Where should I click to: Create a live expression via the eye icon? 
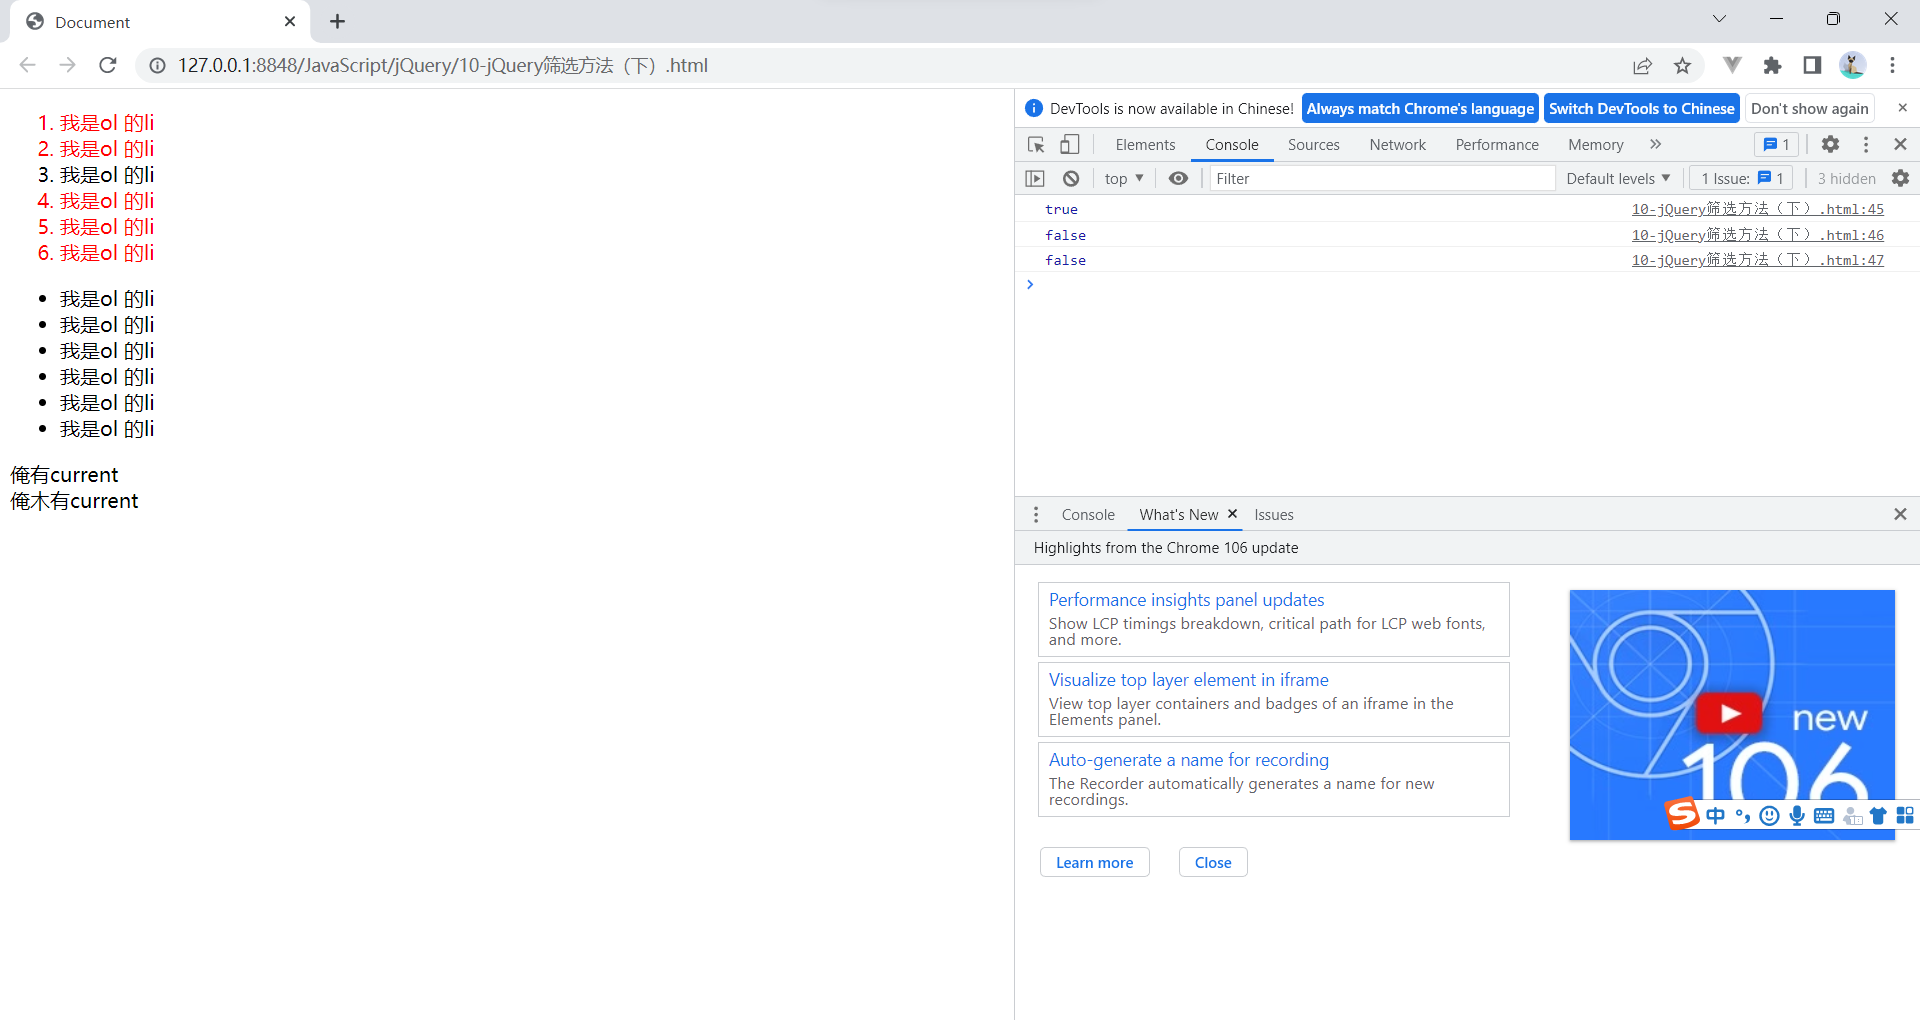(1178, 178)
